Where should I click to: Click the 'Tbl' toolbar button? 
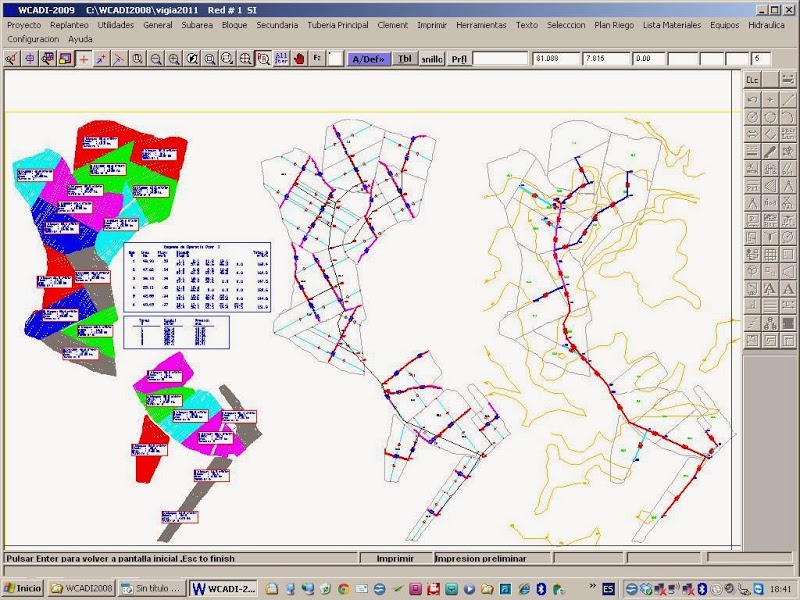click(x=405, y=59)
